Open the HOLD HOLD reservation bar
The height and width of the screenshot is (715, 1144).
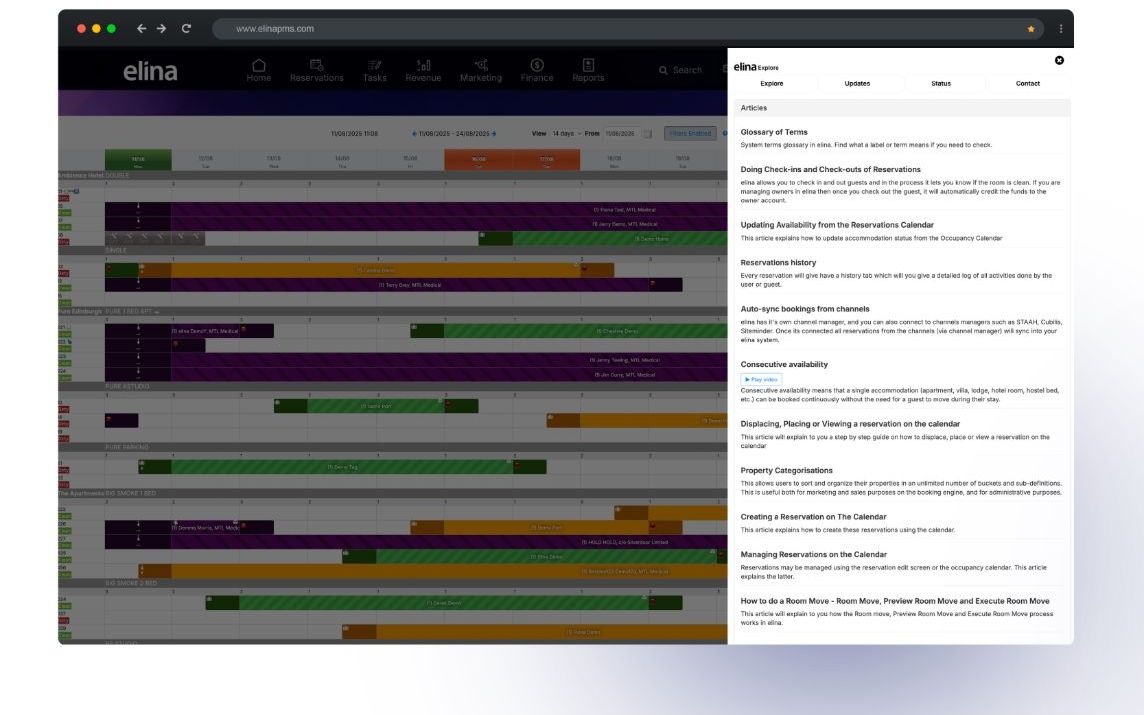(416, 542)
